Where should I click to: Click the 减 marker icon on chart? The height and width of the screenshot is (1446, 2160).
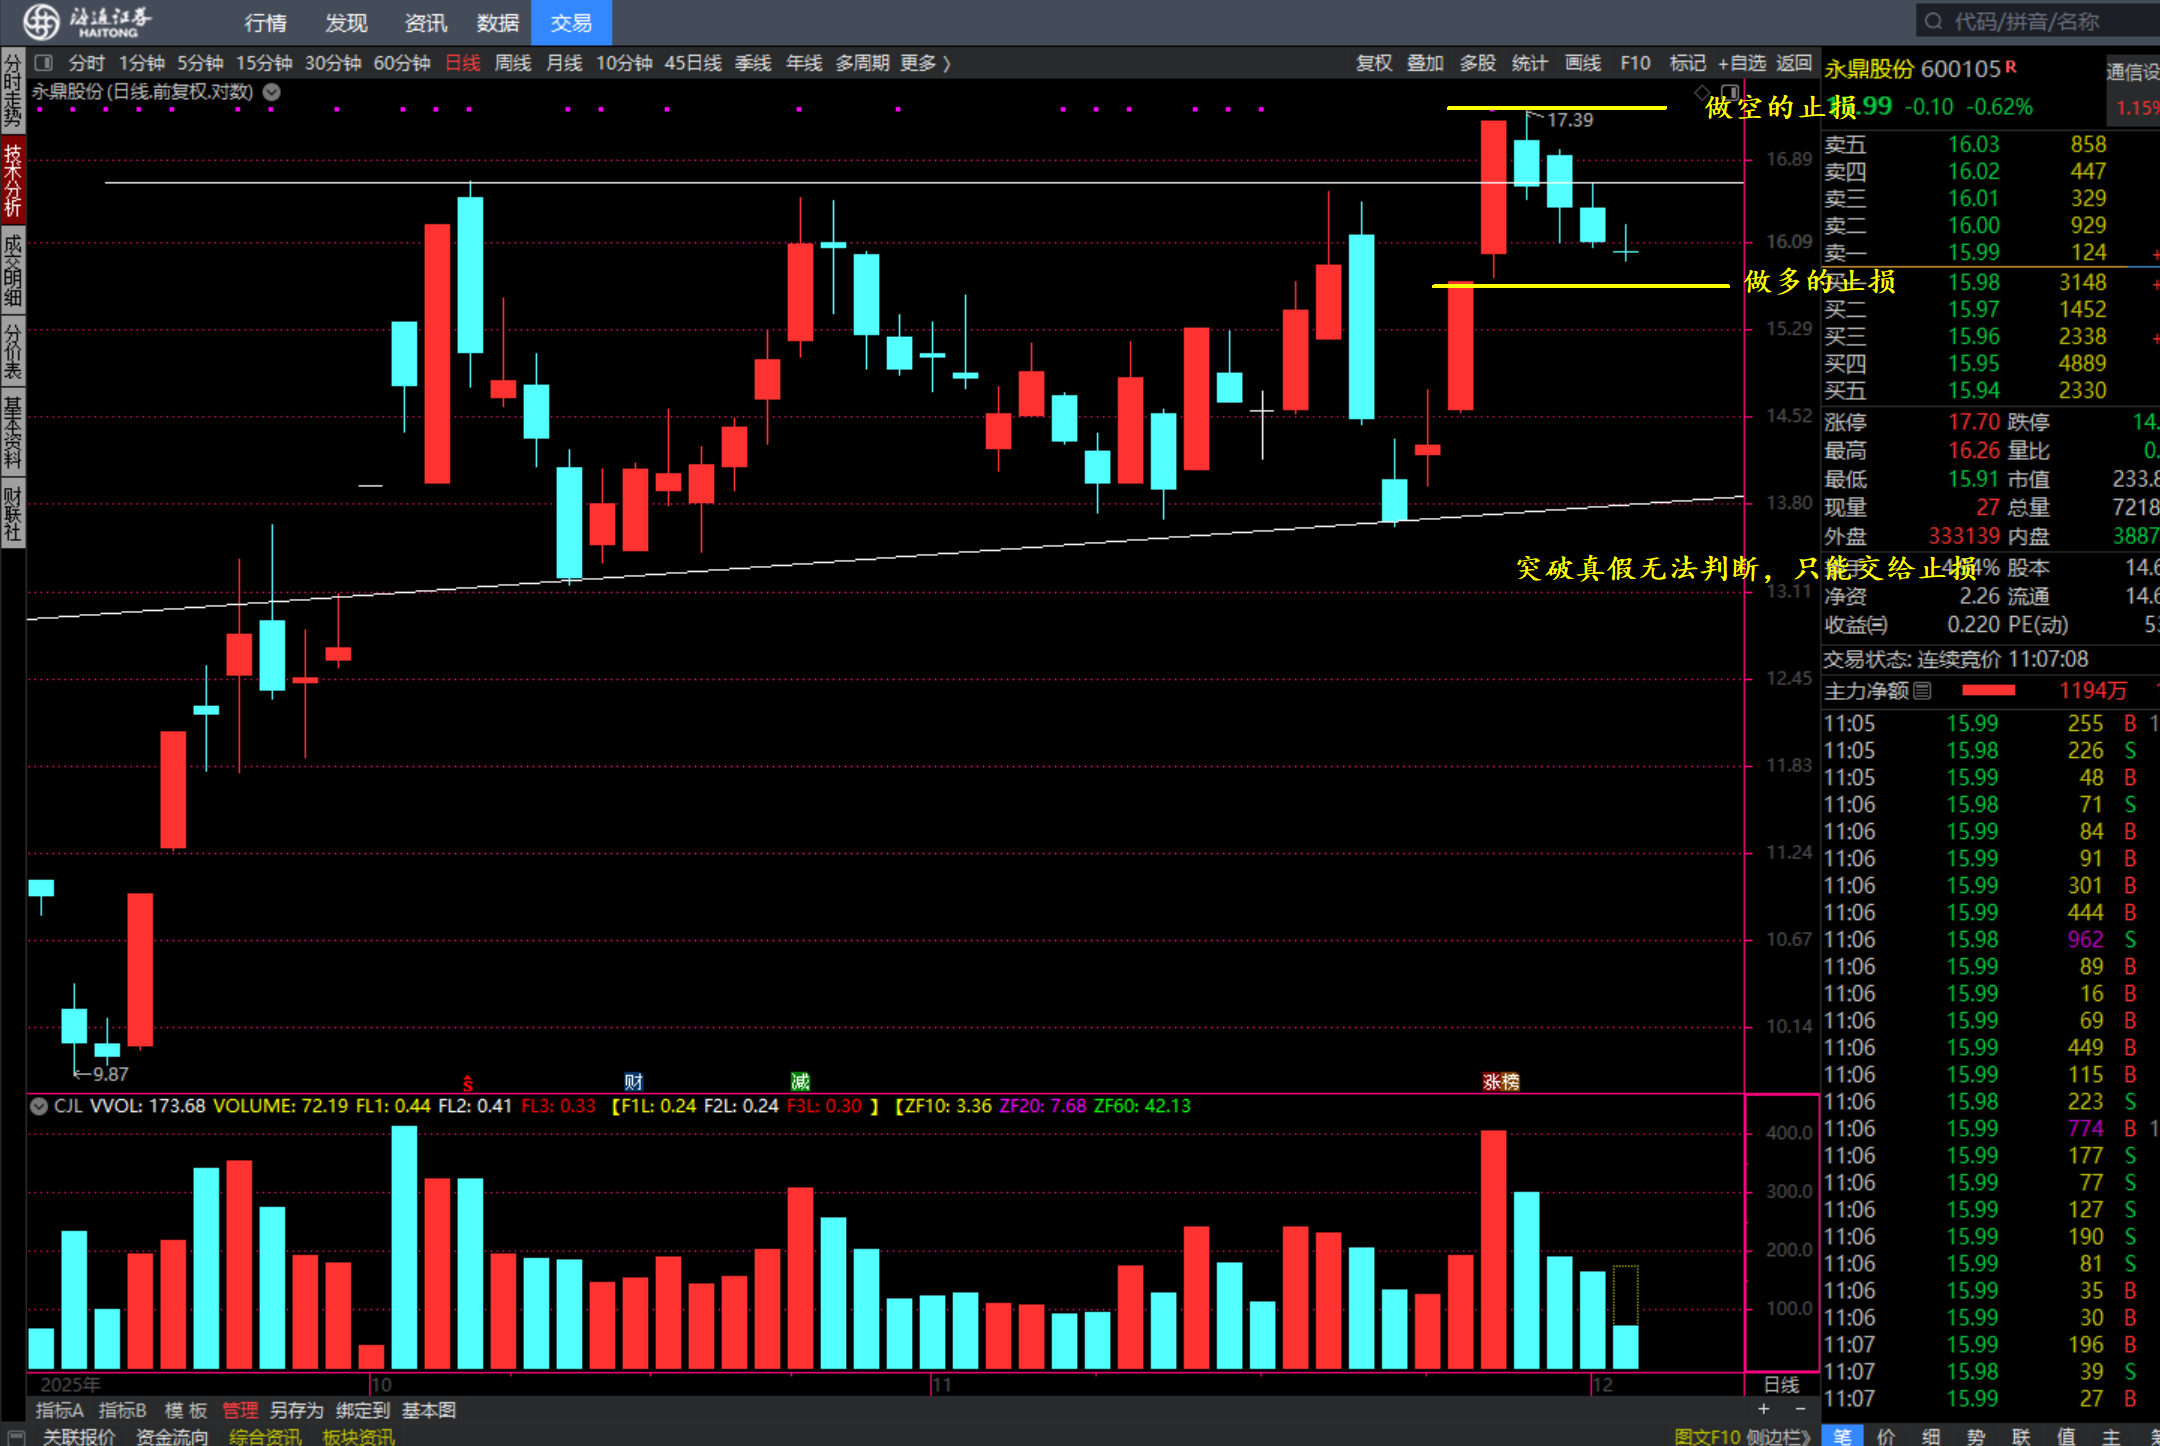pyautogui.click(x=800, y=1081)
